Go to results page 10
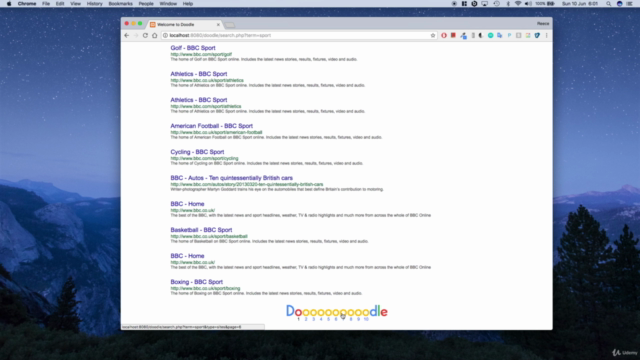Screen dimensions: 640x360 (x=366, y=319)
